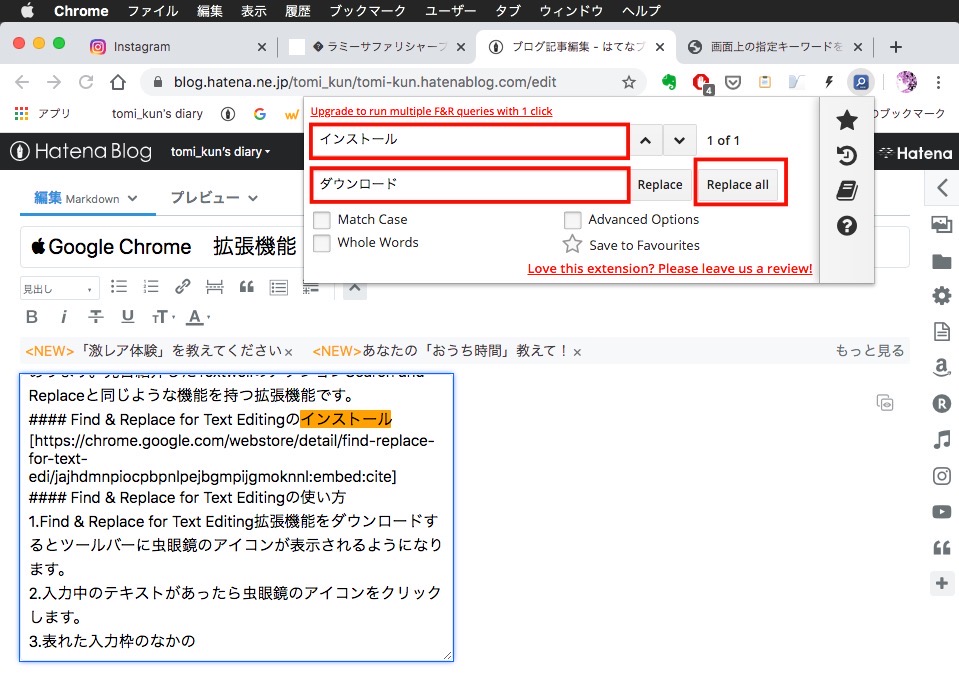Collapse the right sidebar with chevron

click(x=942, y=187)
